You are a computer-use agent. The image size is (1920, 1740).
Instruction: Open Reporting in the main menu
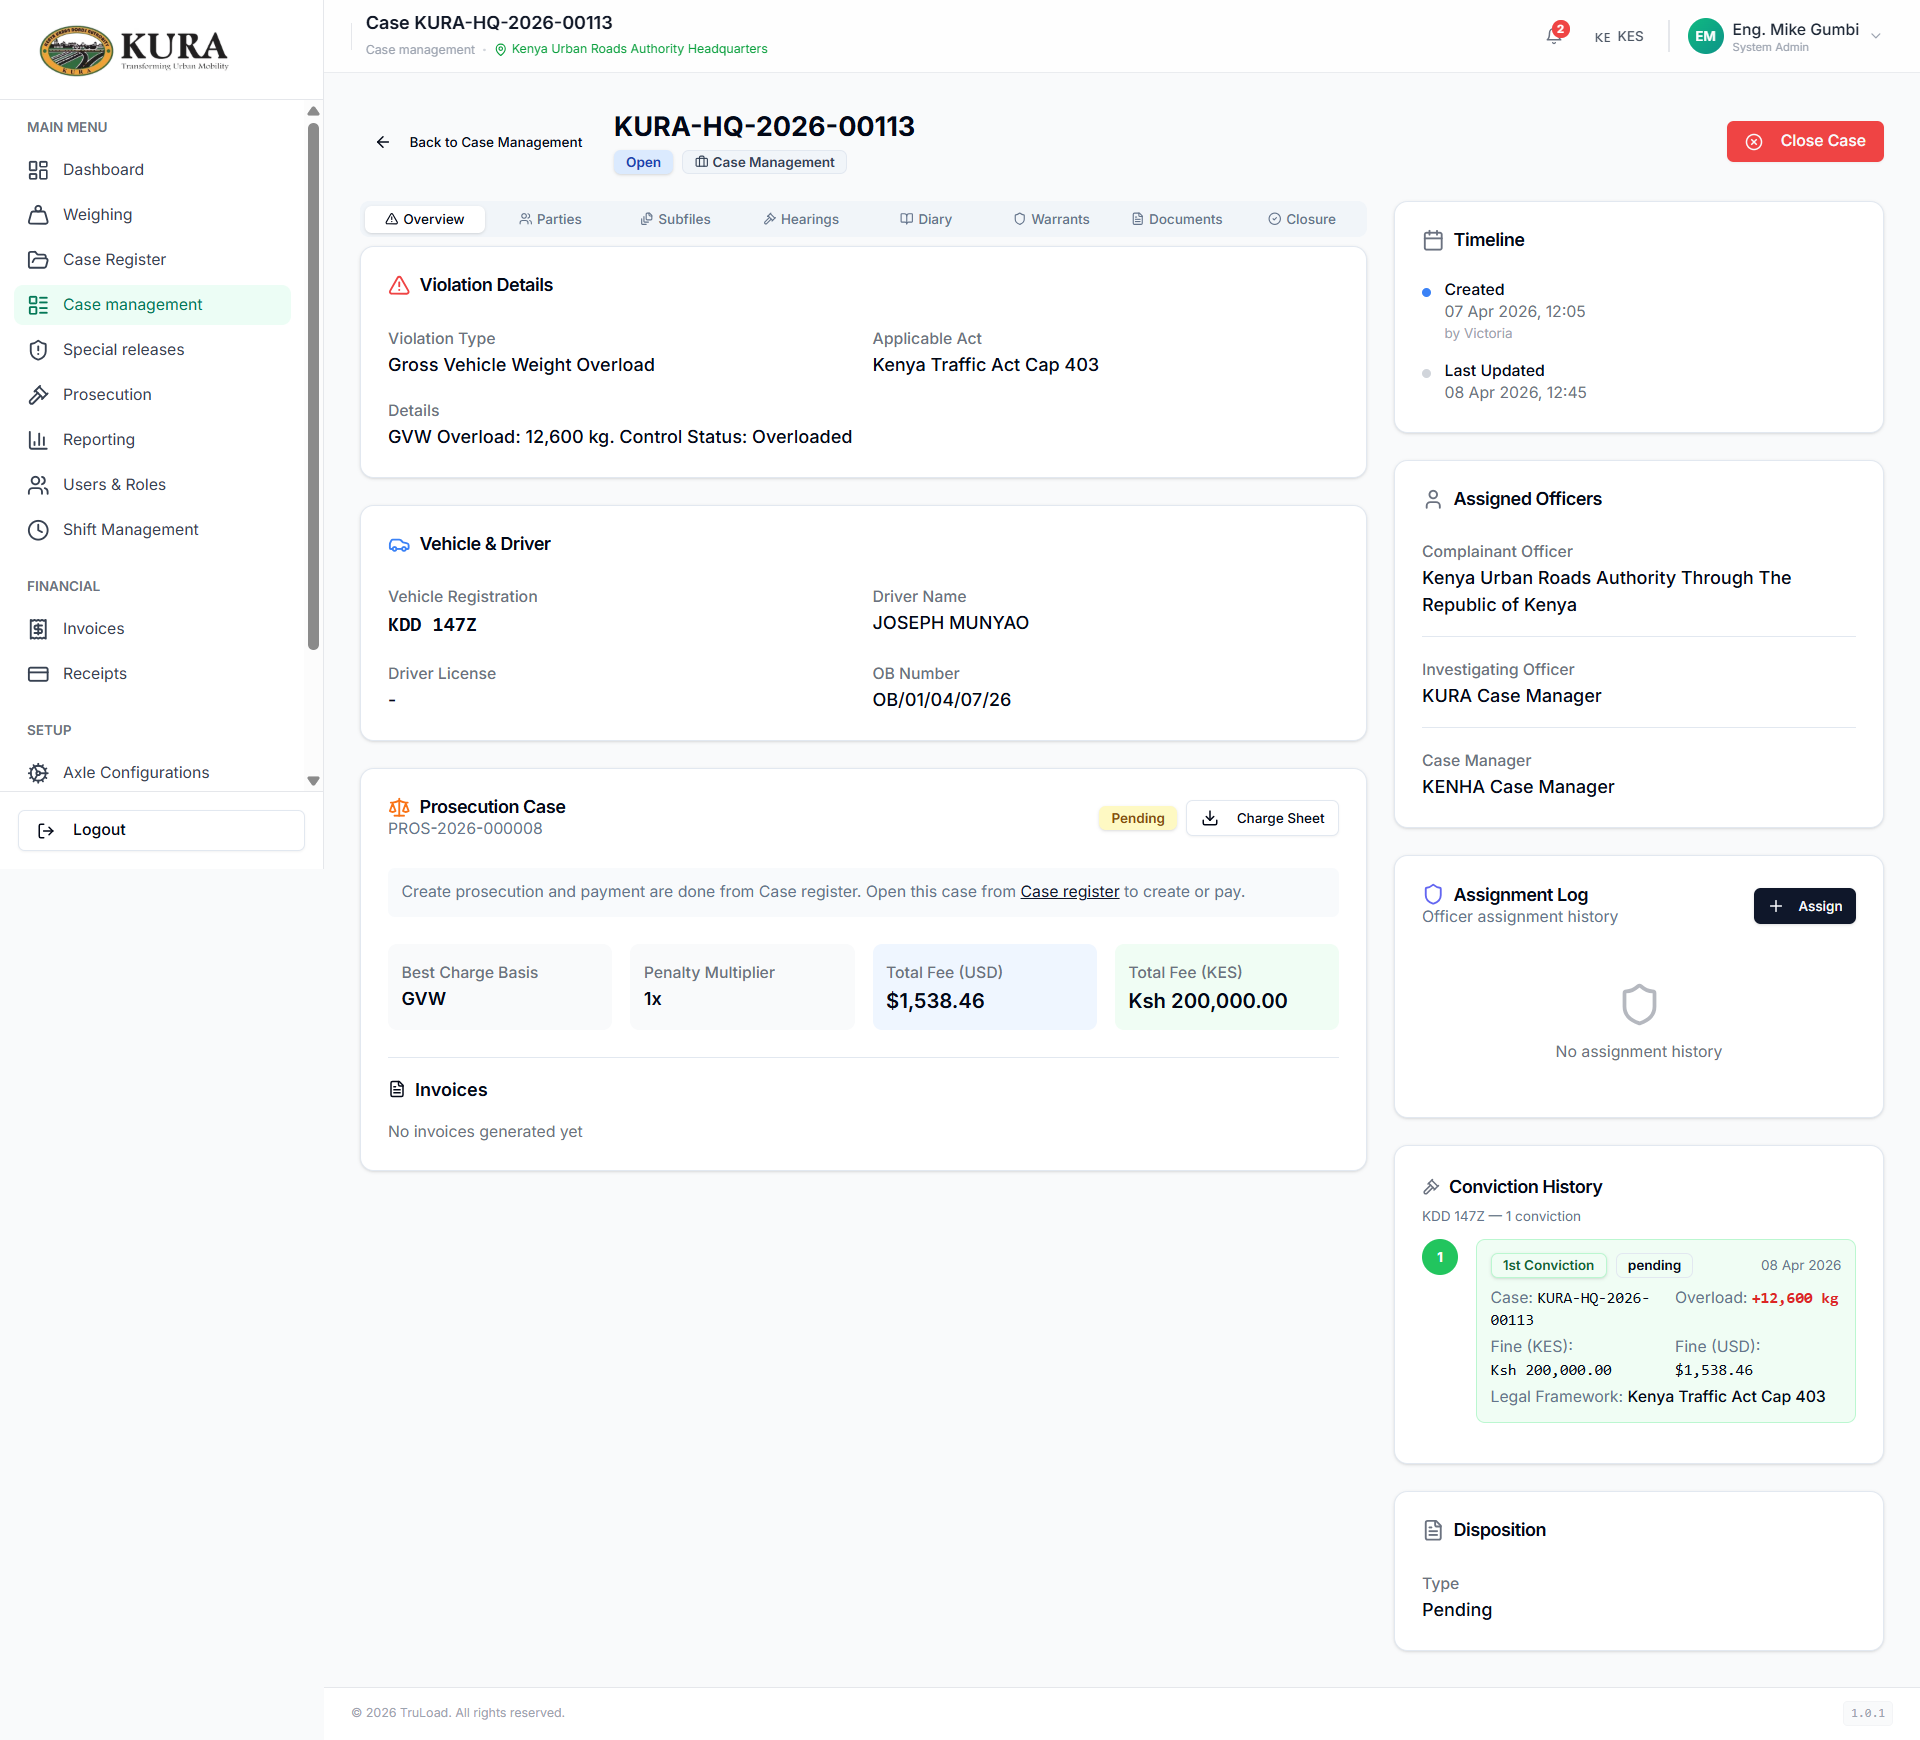click(x=153, y=440)
